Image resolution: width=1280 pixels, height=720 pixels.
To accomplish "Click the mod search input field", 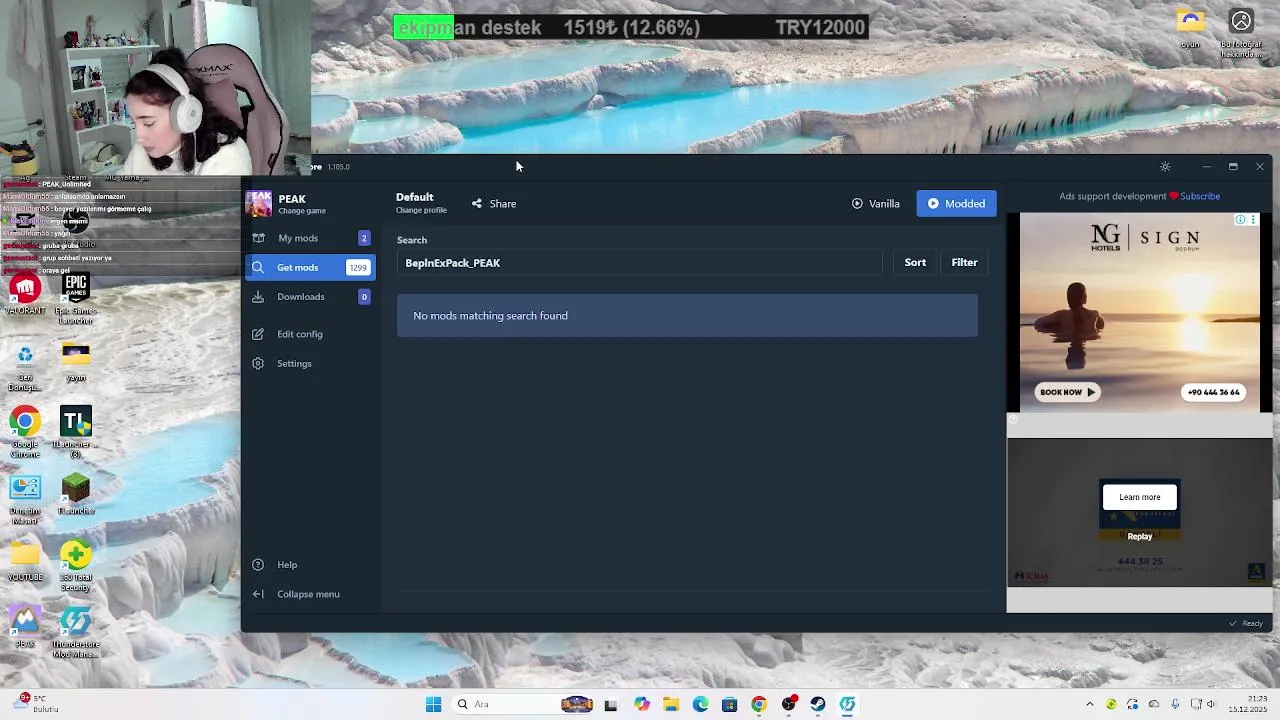I will (640, 263).
